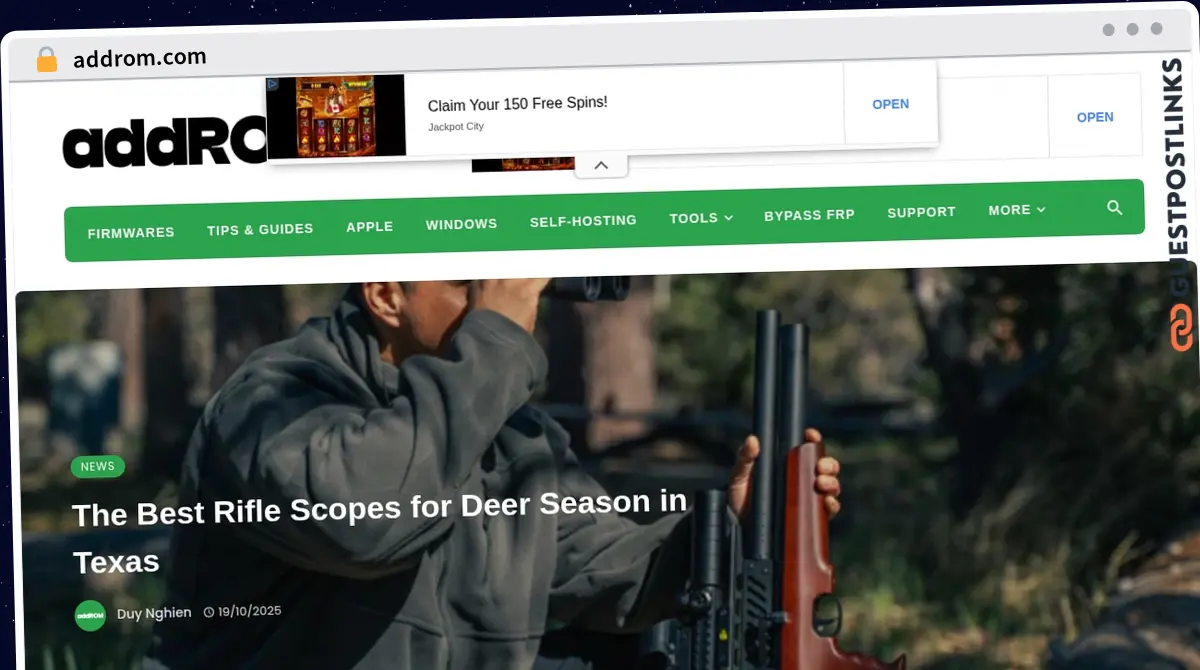1200x670 pixels.
Task: Click the search magnifier icon in green navbar
Action: coord(1114,208)
